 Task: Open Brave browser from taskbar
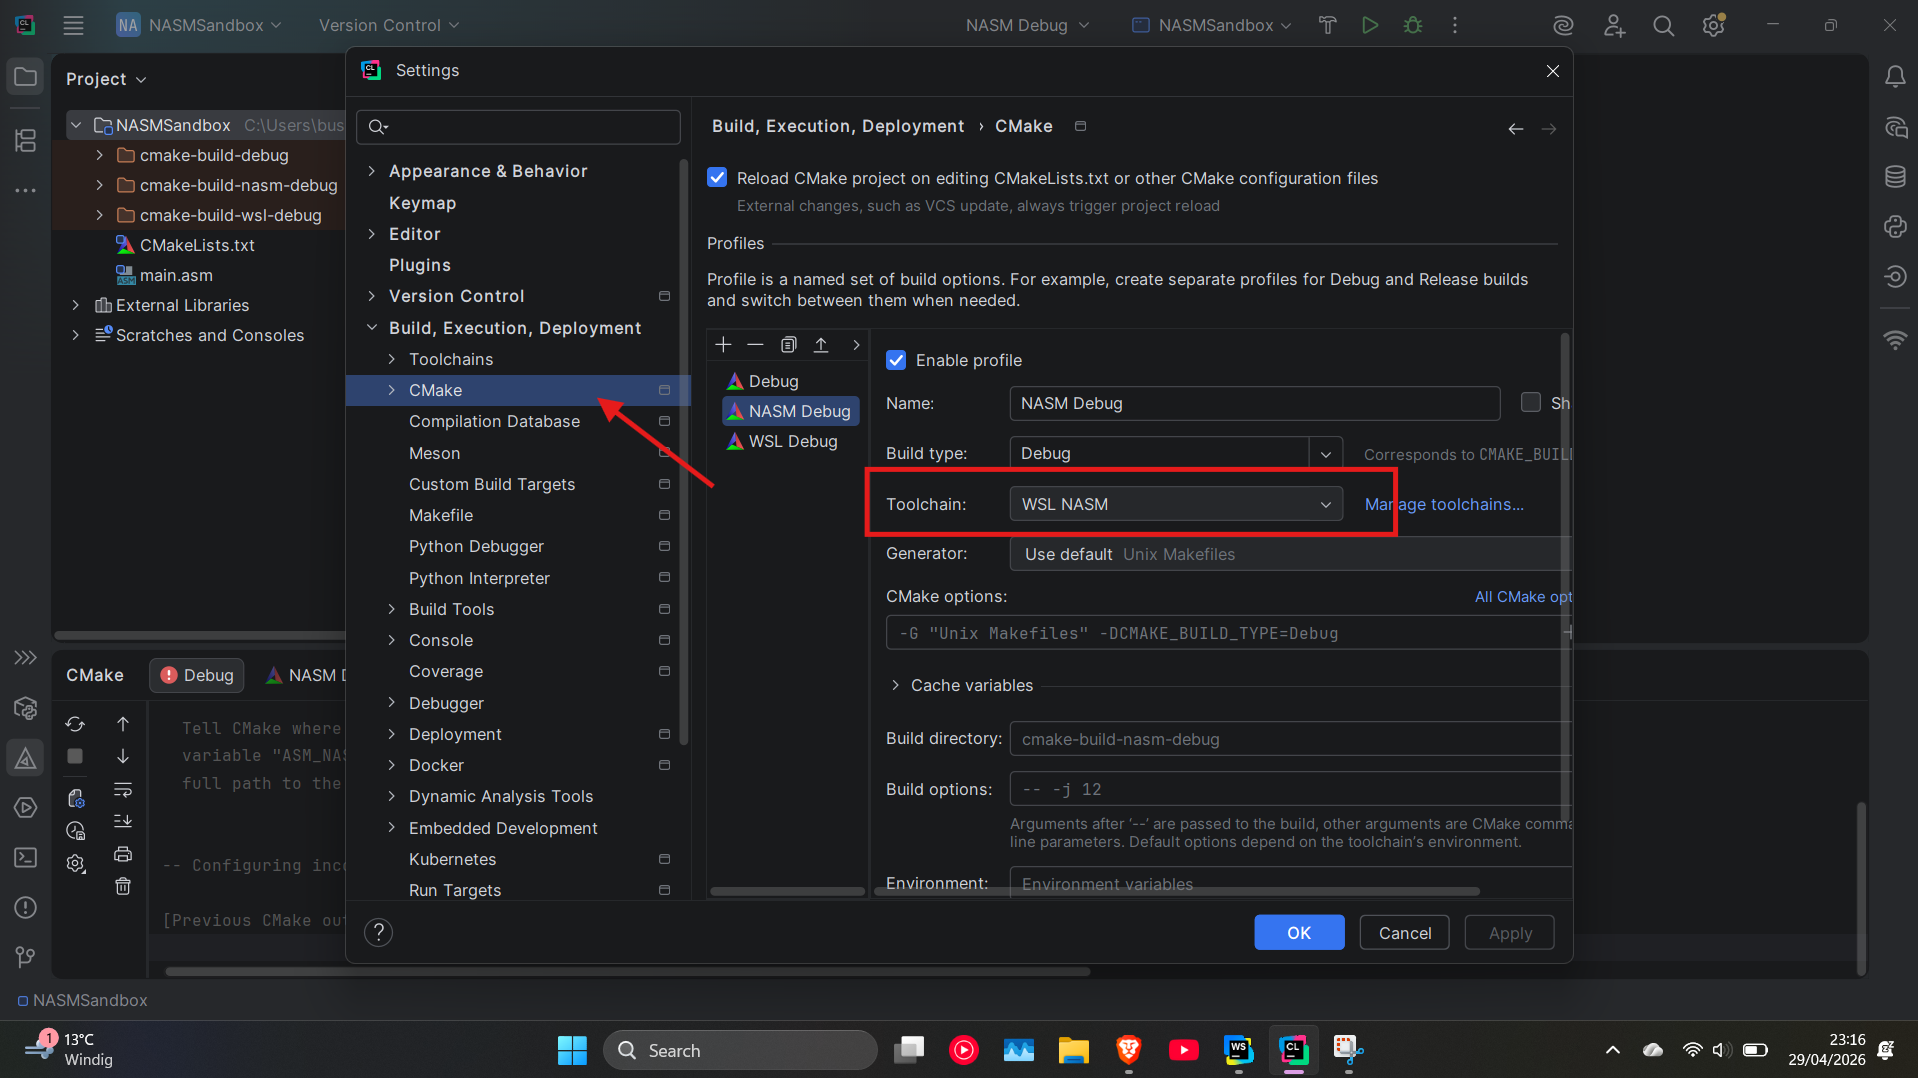[1129, 1050]
